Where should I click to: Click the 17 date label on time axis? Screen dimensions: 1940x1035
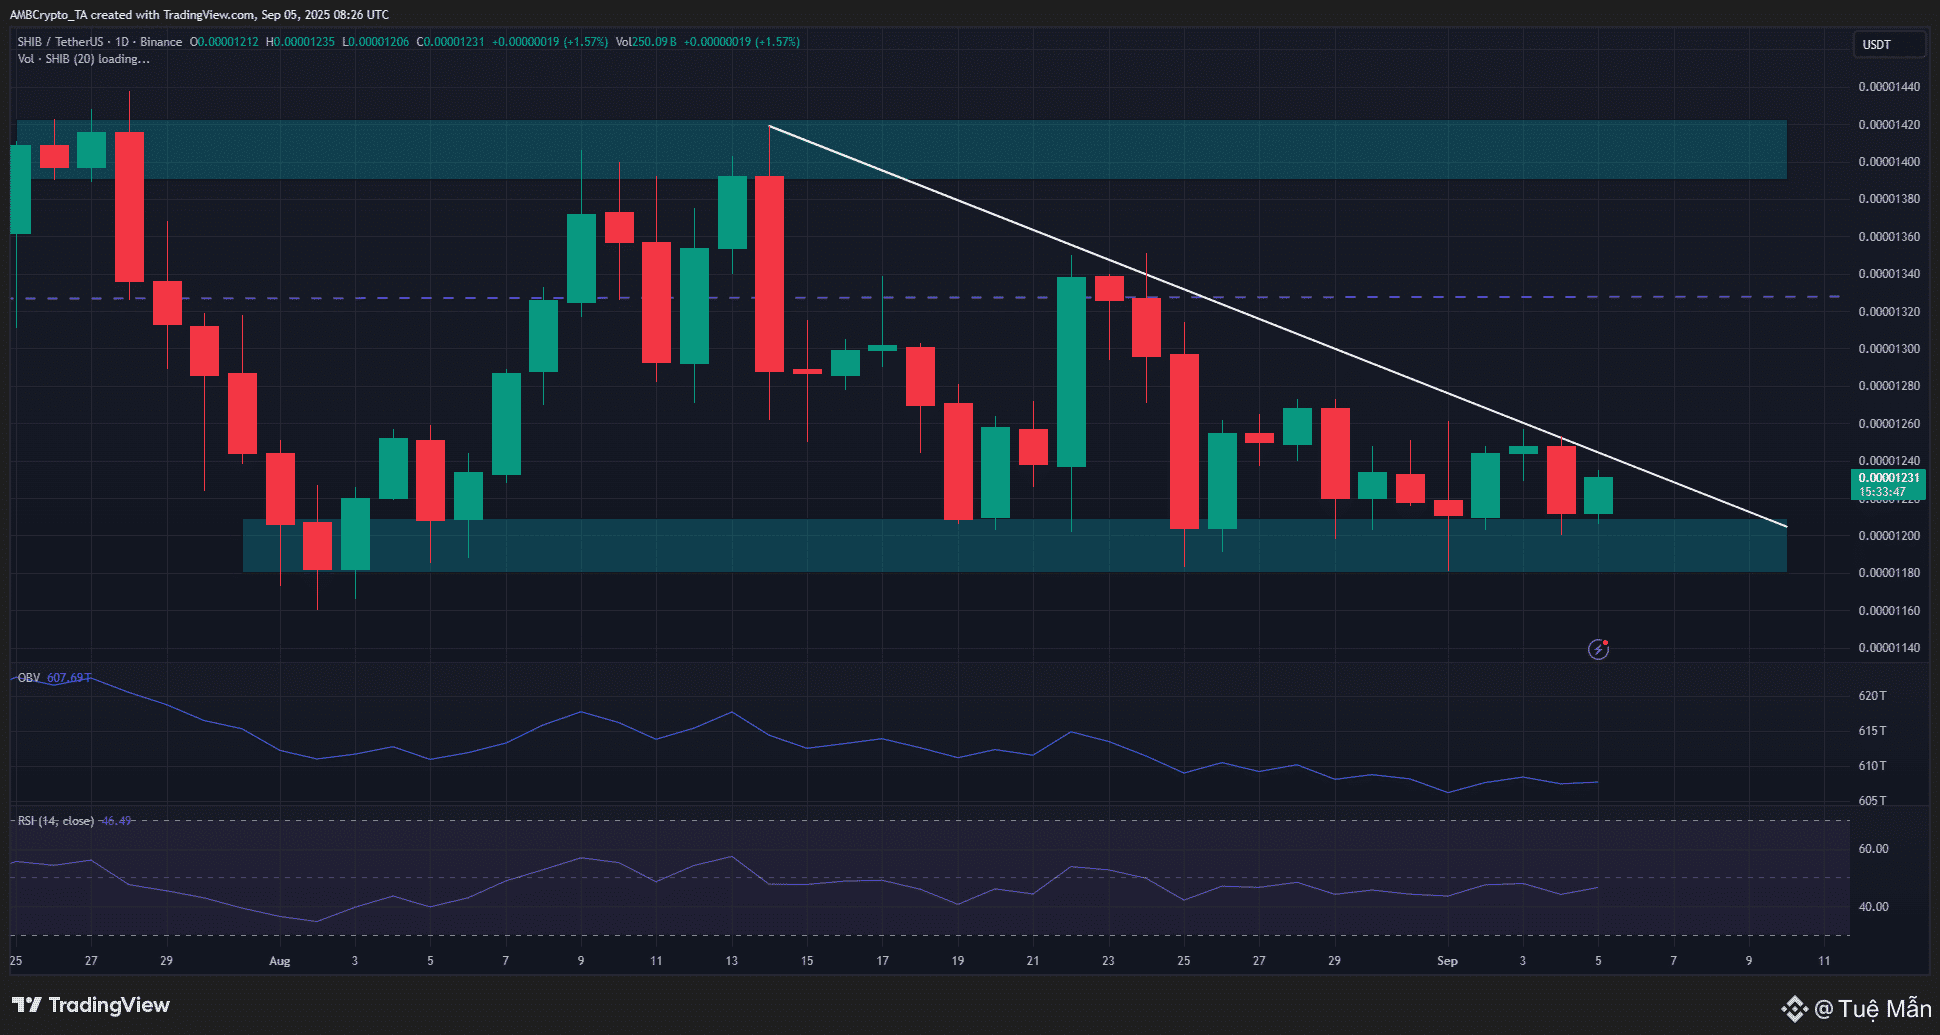coord(882,961)
